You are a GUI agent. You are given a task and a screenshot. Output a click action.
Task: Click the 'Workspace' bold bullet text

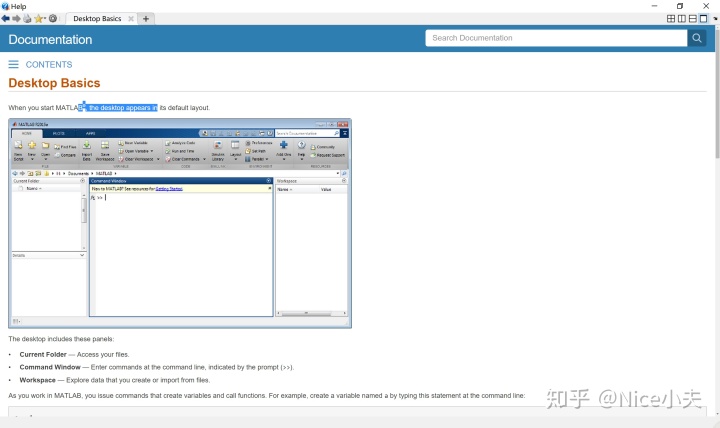click(37, 380)
